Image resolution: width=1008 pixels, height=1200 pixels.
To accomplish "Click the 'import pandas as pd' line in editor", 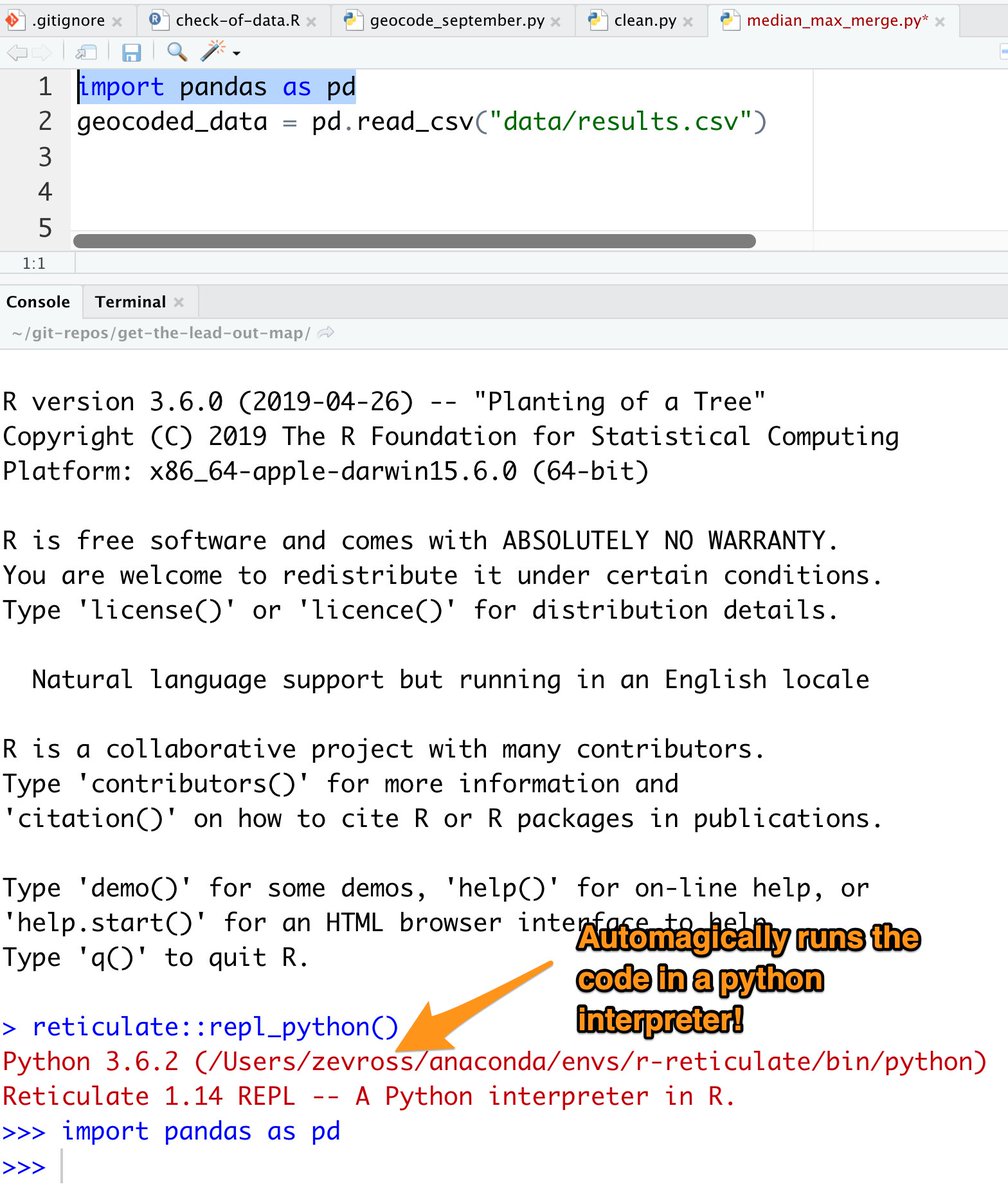I will pos(217,87).
